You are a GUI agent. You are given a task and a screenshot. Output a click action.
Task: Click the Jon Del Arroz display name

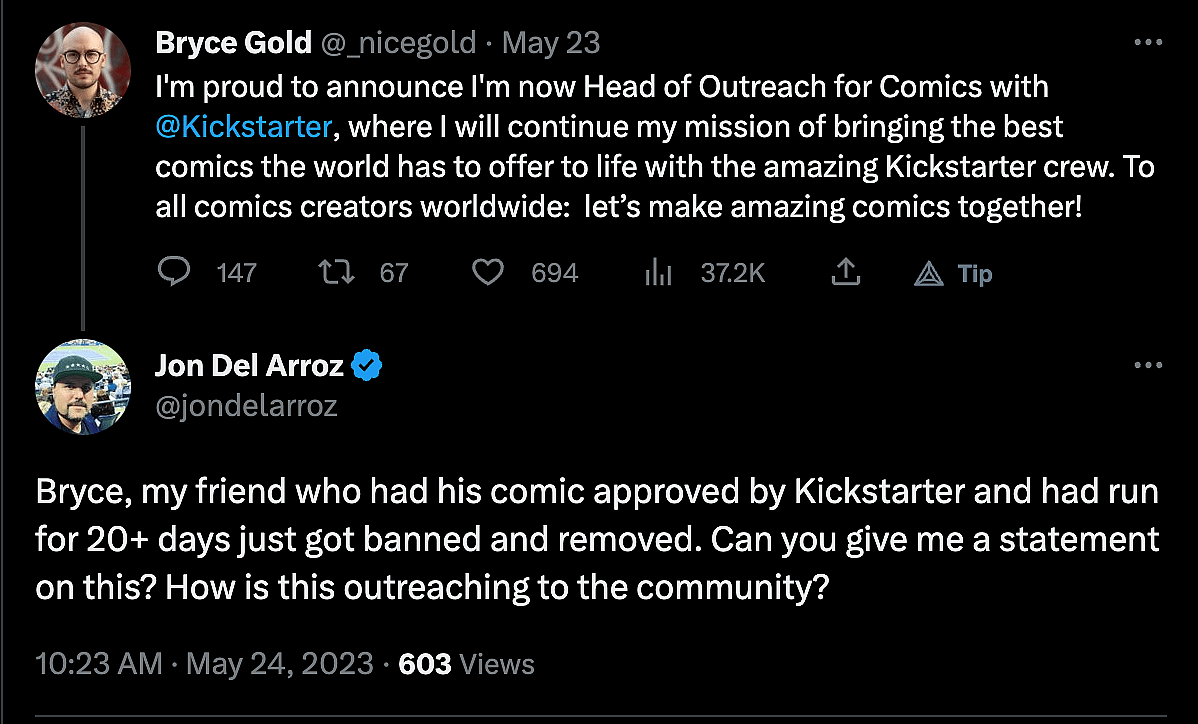click(249, 367)
